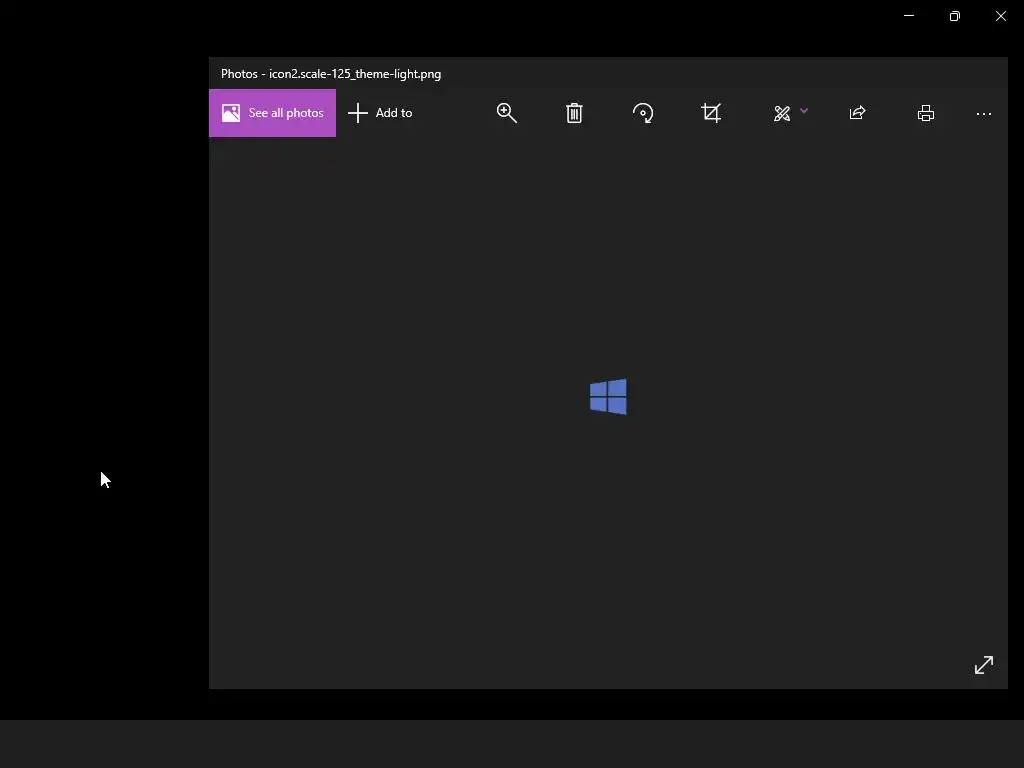Click the Add to button
The height and width of the screenshot is (768, 1024).
pyautogui.click(x=380, y=113)
